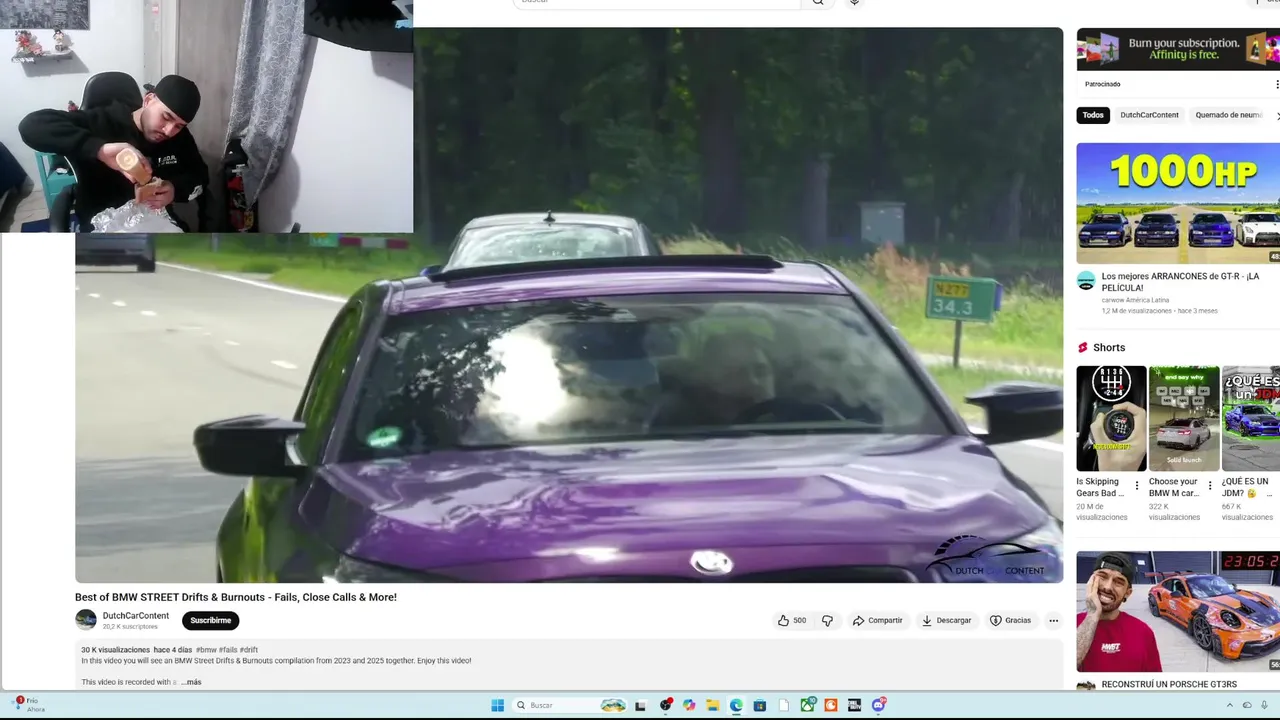Open the Porsche GT3RS rebuild video thumbnail
This screenshot has height=720, width=1280.
1178,611
